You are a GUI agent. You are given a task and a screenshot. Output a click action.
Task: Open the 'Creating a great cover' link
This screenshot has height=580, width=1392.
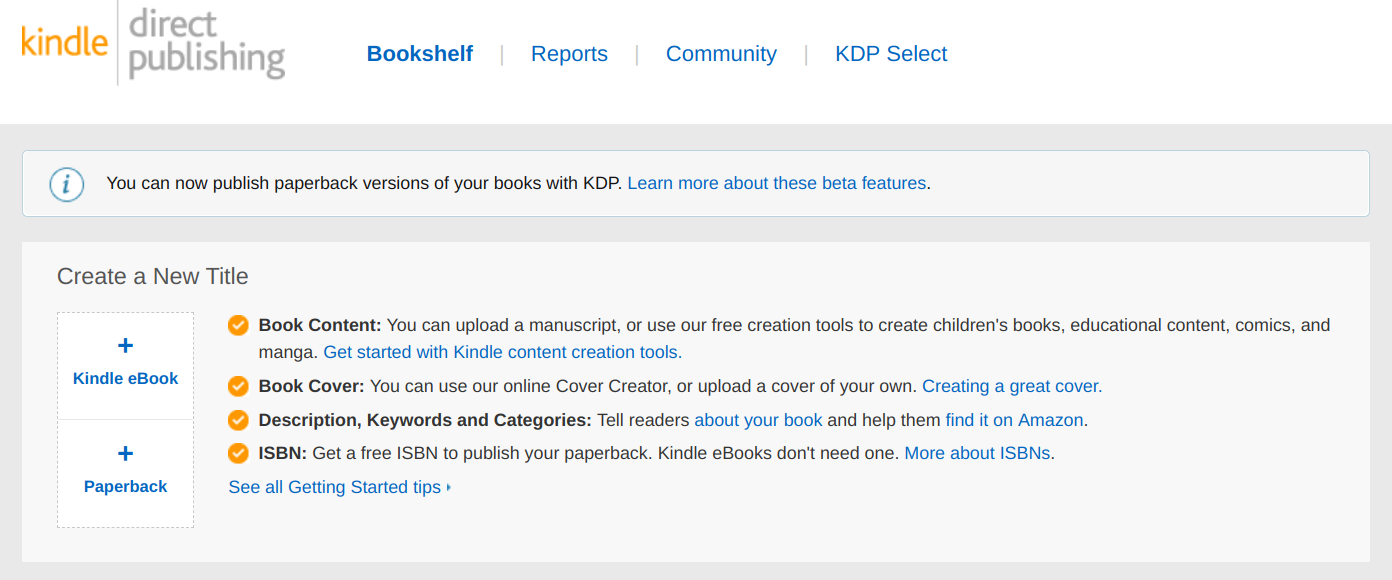[1012, 386]
